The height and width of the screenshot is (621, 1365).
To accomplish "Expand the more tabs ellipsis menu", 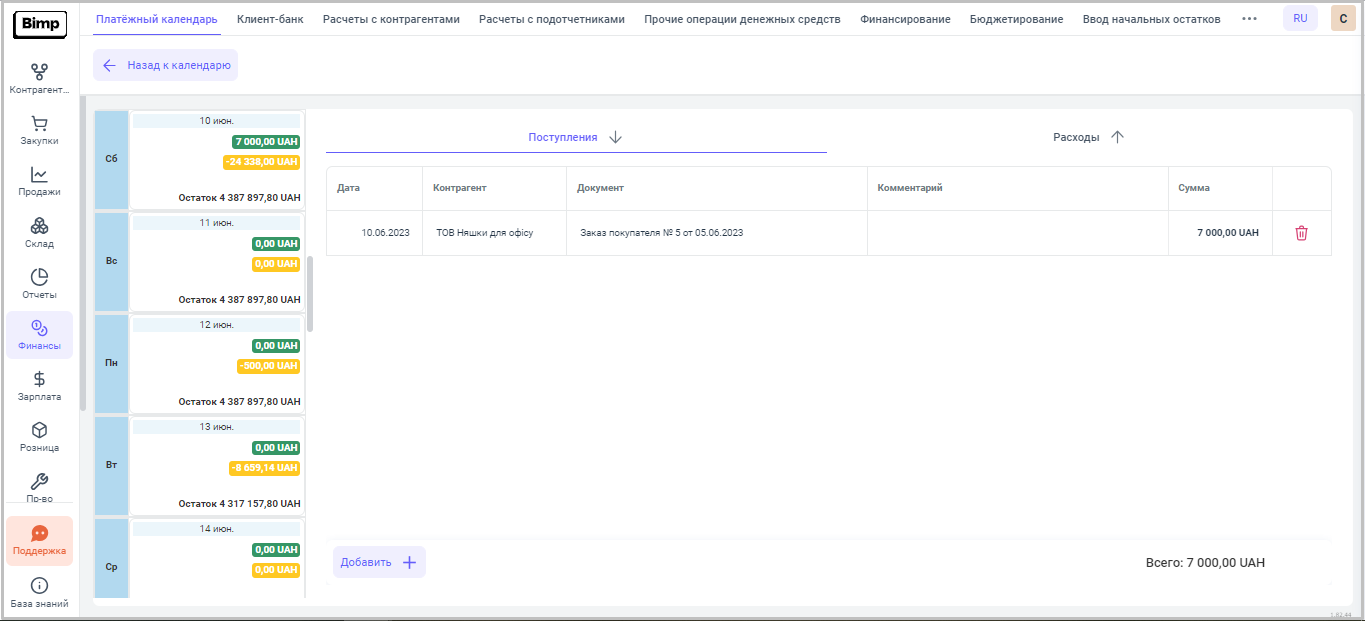I will 1249,19.
